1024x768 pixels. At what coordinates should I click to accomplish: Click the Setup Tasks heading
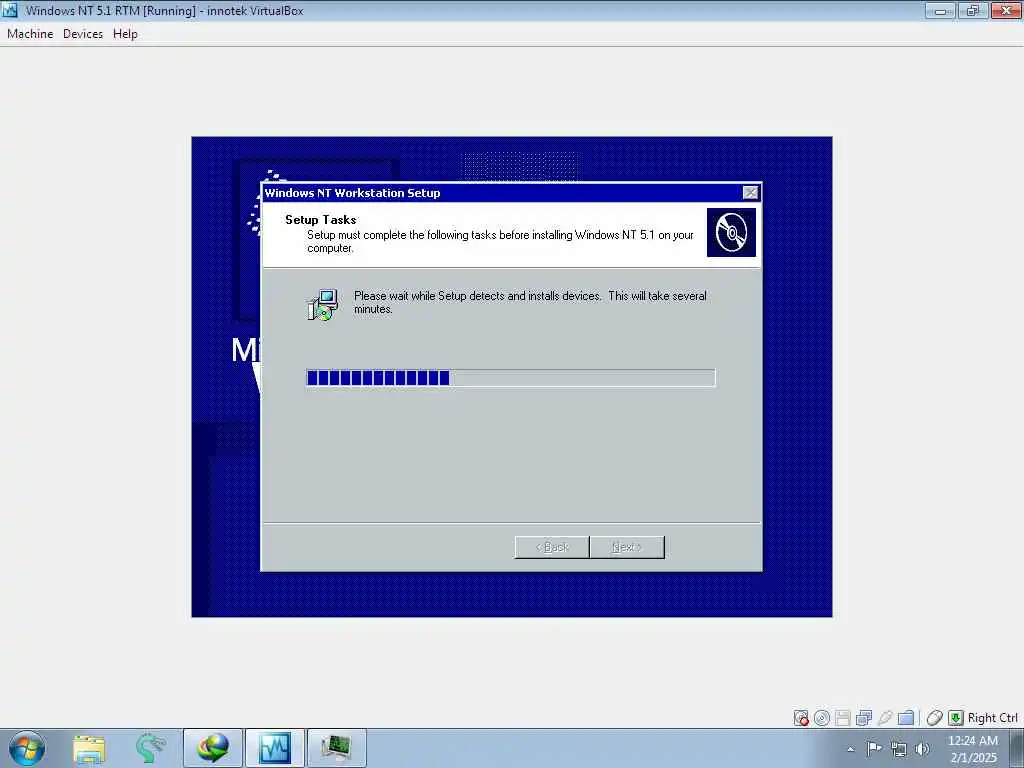321,219
